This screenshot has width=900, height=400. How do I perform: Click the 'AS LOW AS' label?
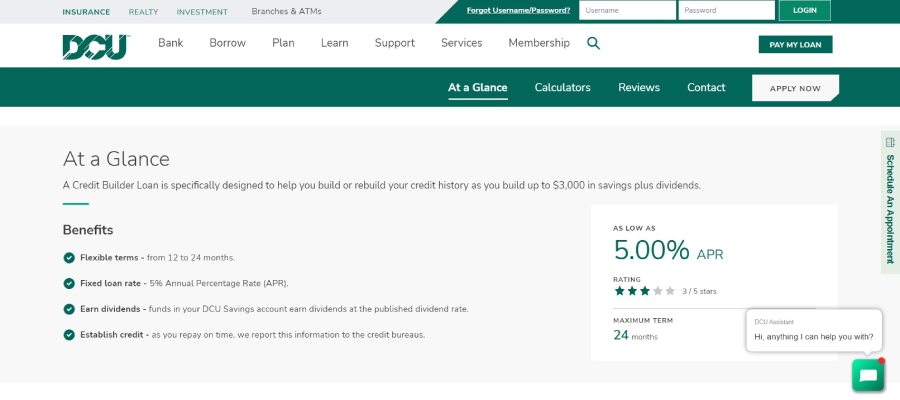coord(634,228)
